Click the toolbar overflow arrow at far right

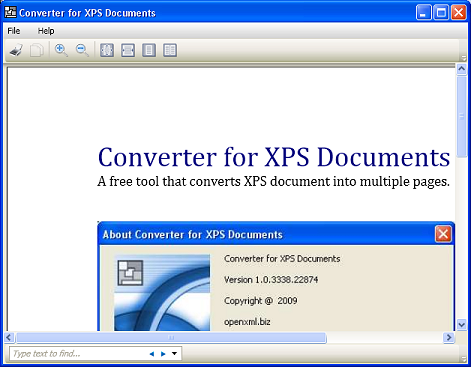[x=463, y=58]
